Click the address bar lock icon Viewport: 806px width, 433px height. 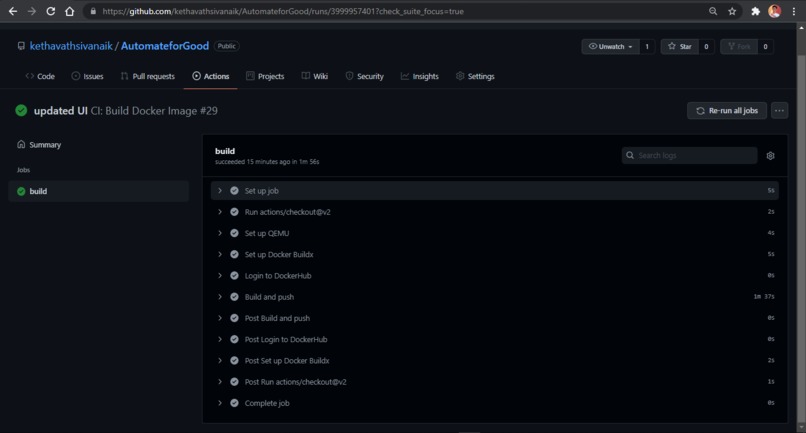coord(93,11)
